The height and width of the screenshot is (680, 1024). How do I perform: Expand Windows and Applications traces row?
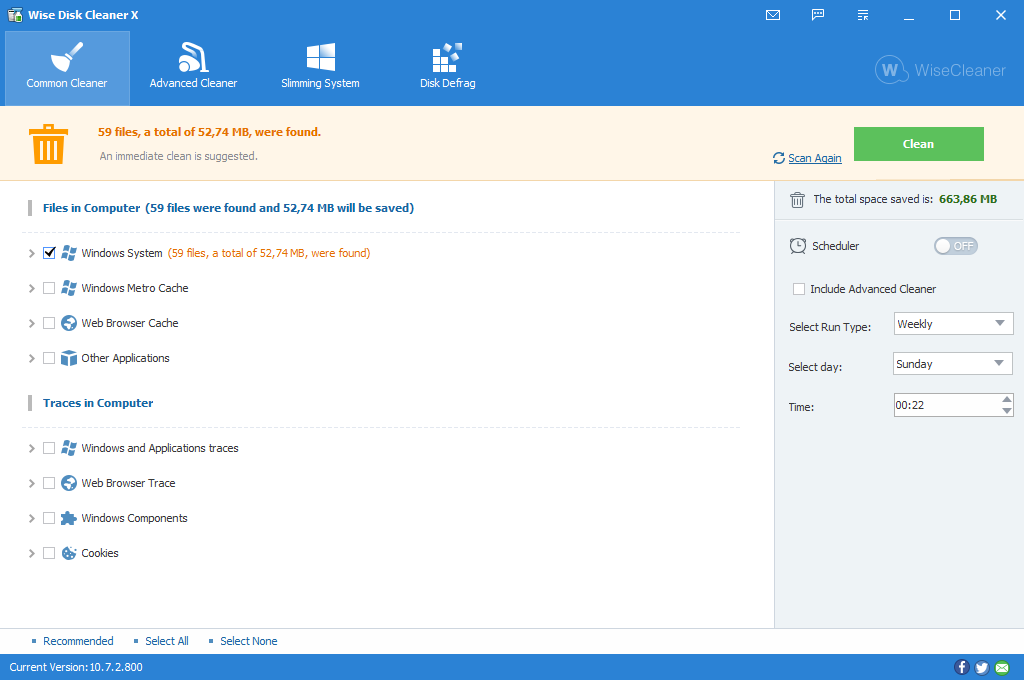[x=31, y=448]
